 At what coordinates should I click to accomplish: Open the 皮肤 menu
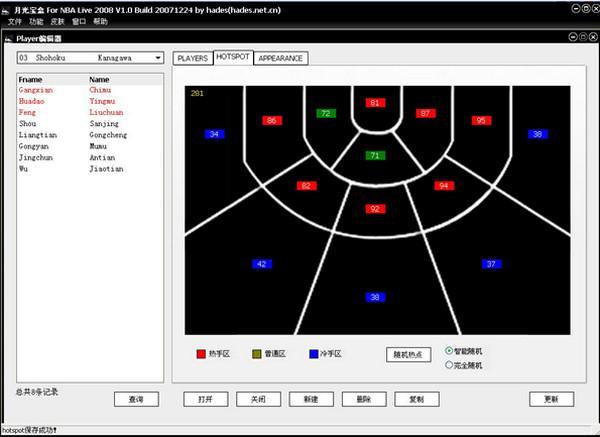58,21
